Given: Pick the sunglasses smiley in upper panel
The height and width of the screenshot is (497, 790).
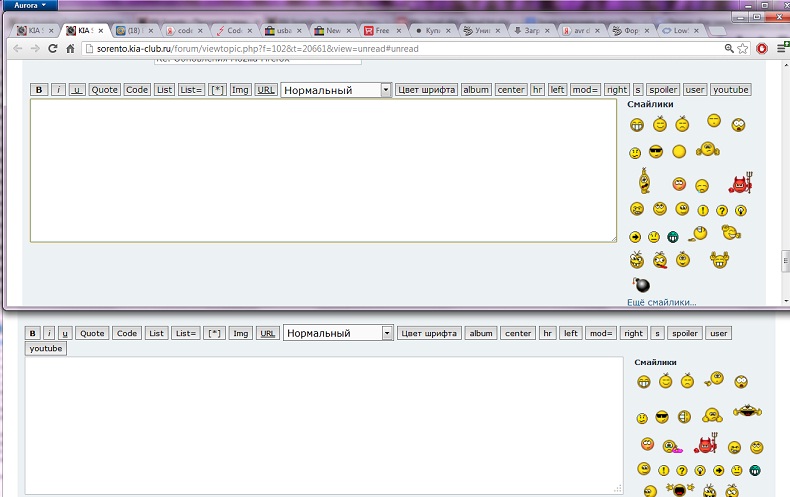Looking at the screenshot, I should click(656, 152).
